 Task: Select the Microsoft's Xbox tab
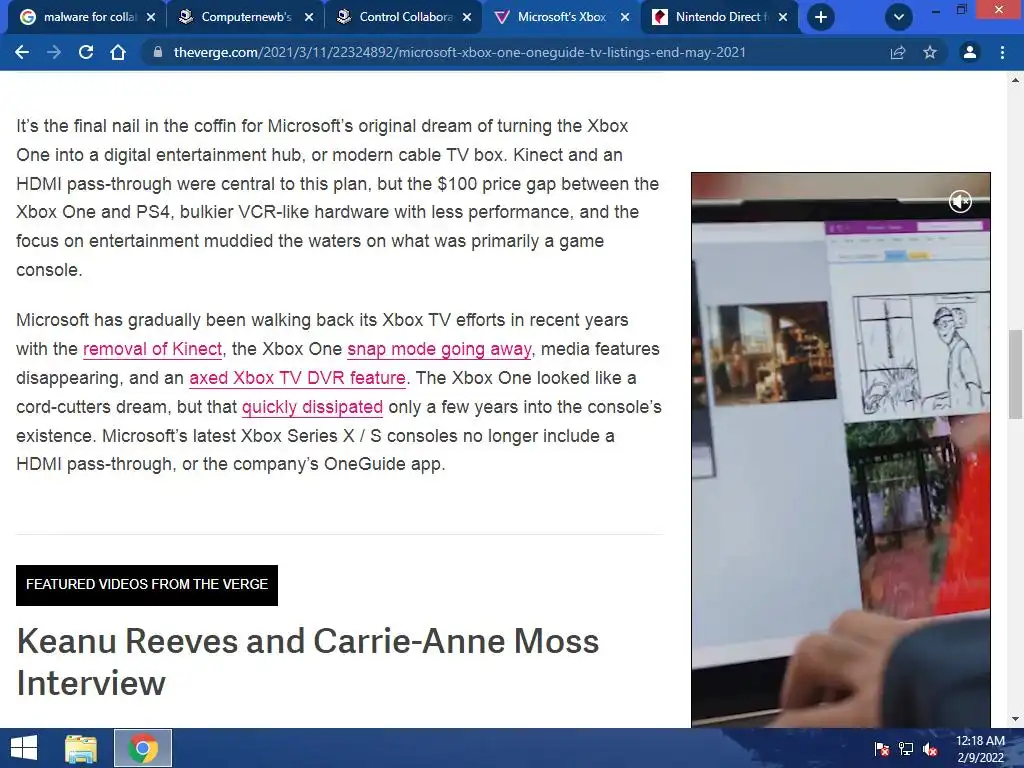point(562,17)
